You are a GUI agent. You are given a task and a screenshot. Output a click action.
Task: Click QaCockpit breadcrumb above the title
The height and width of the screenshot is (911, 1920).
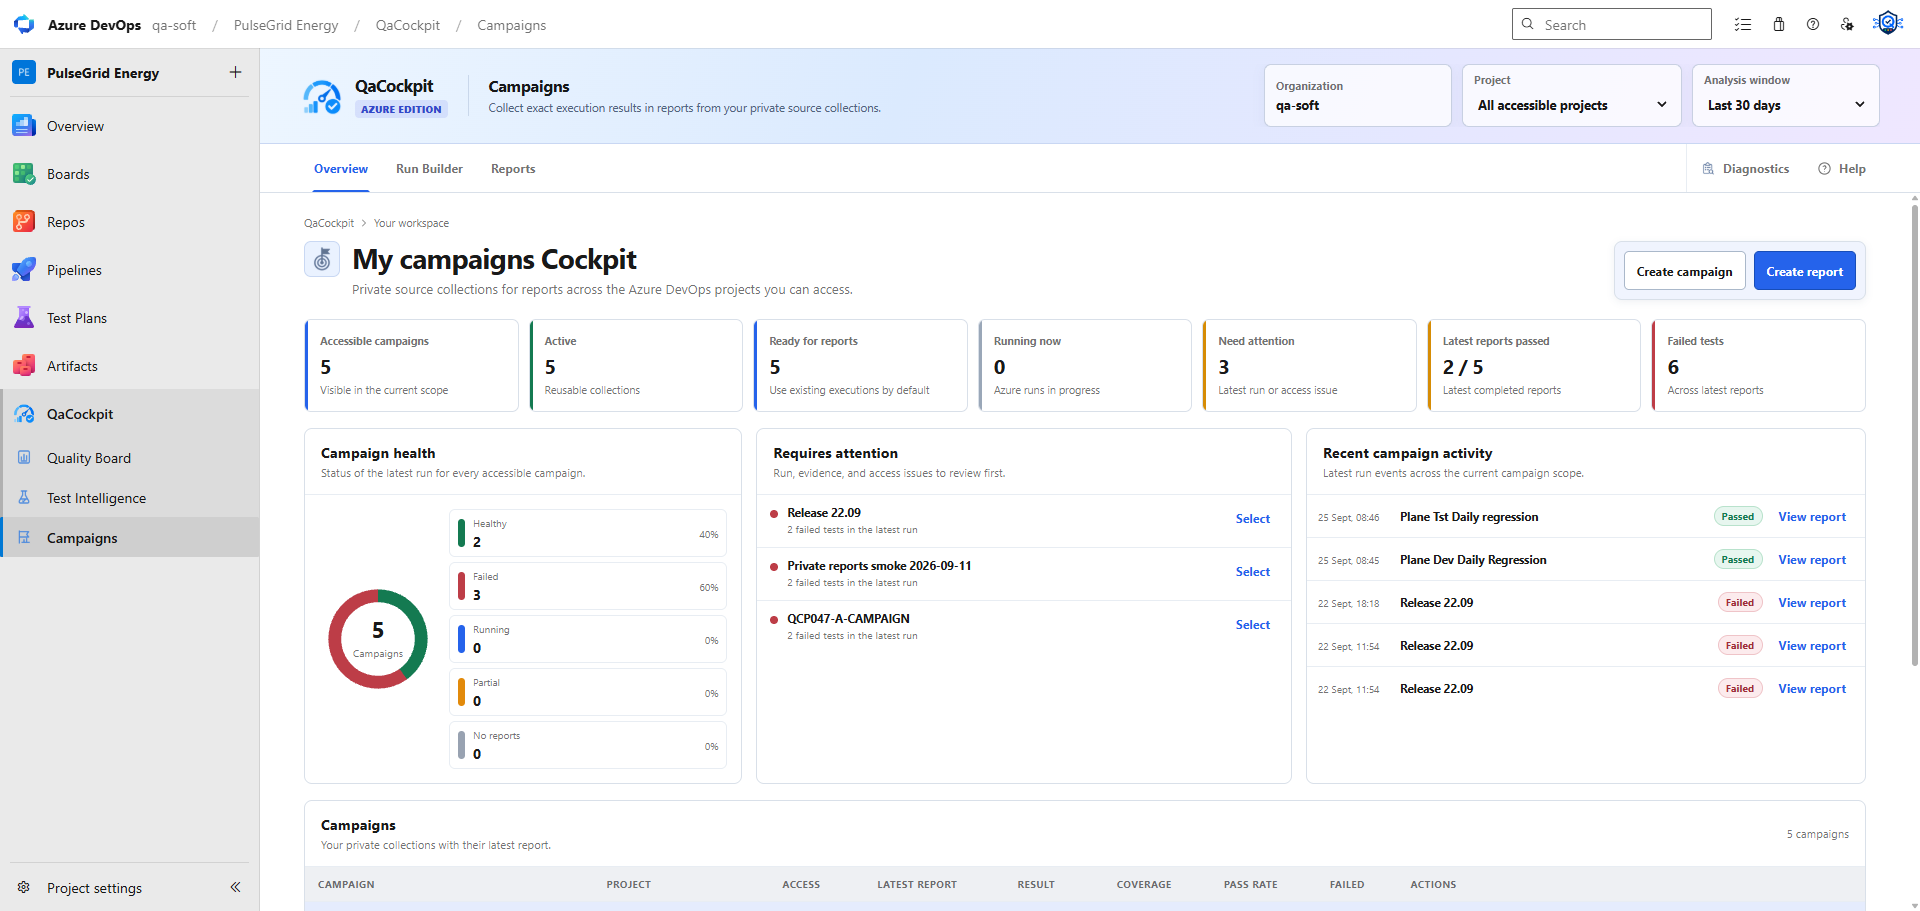pyautogui.click(x=329, y=223)
